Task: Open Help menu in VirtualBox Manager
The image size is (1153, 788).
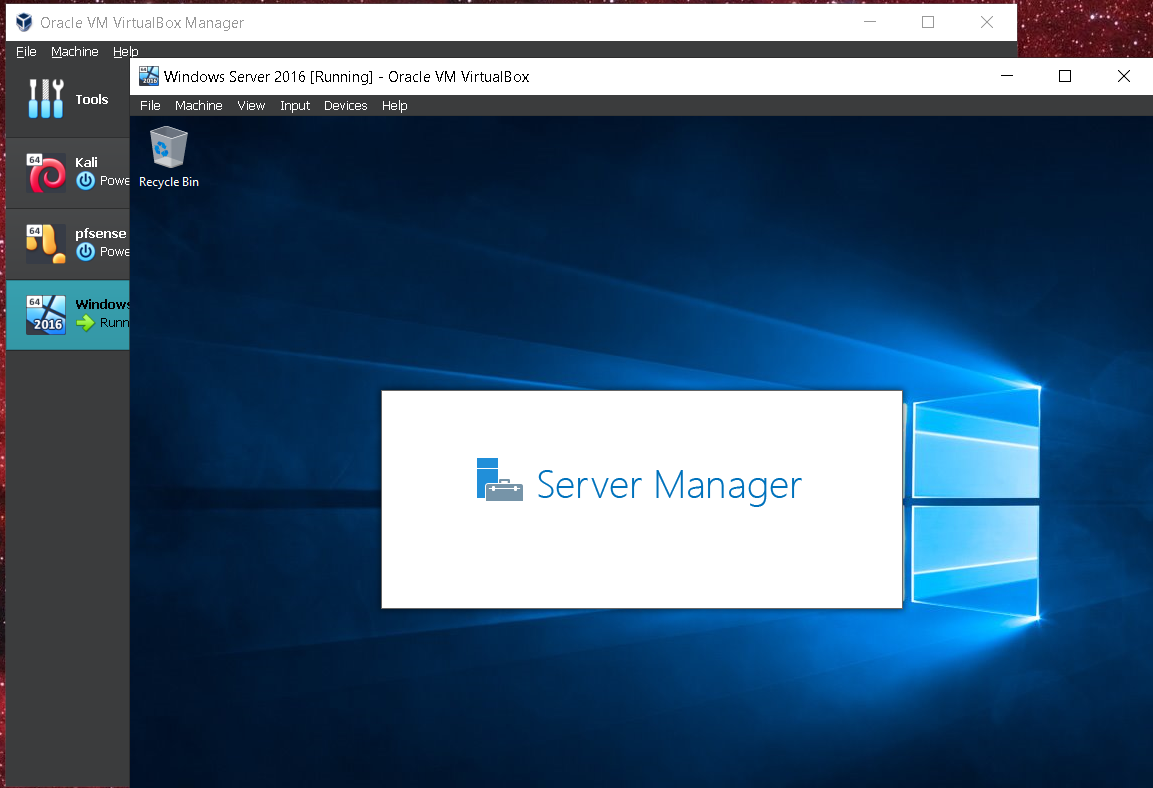Action: (x=126, y=51)
